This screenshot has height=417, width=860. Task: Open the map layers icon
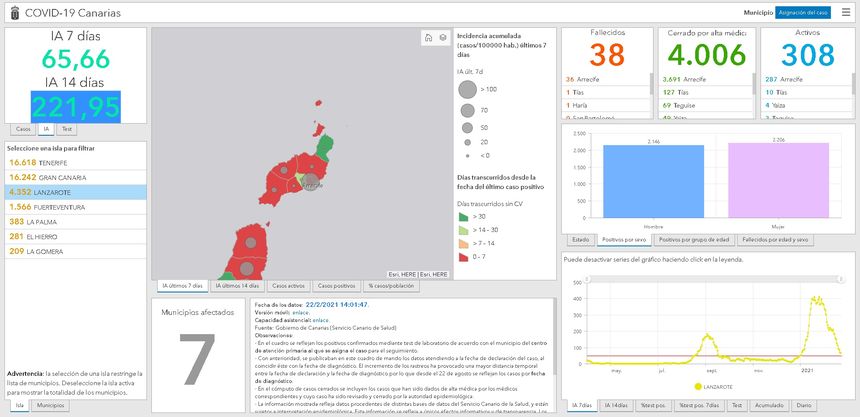click(443, 38)
